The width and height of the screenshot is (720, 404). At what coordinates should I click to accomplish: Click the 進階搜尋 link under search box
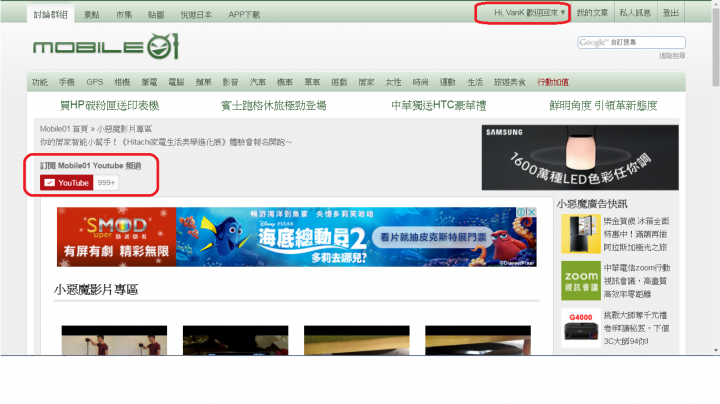point(672,56)
